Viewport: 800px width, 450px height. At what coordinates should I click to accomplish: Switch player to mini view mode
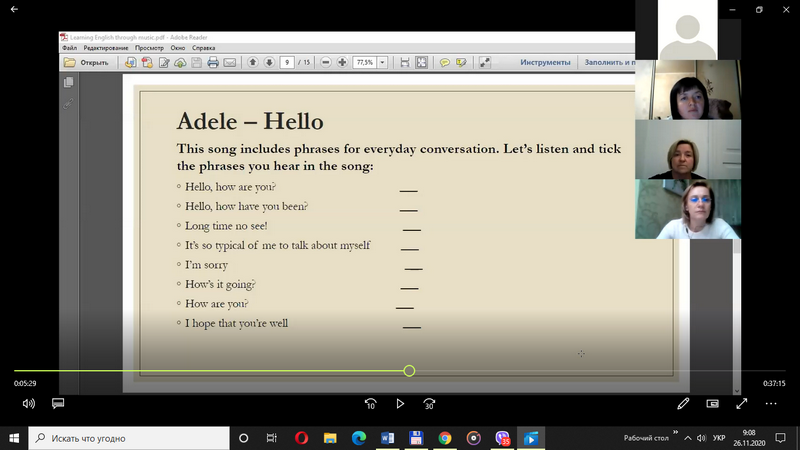[x=712, y=404]
